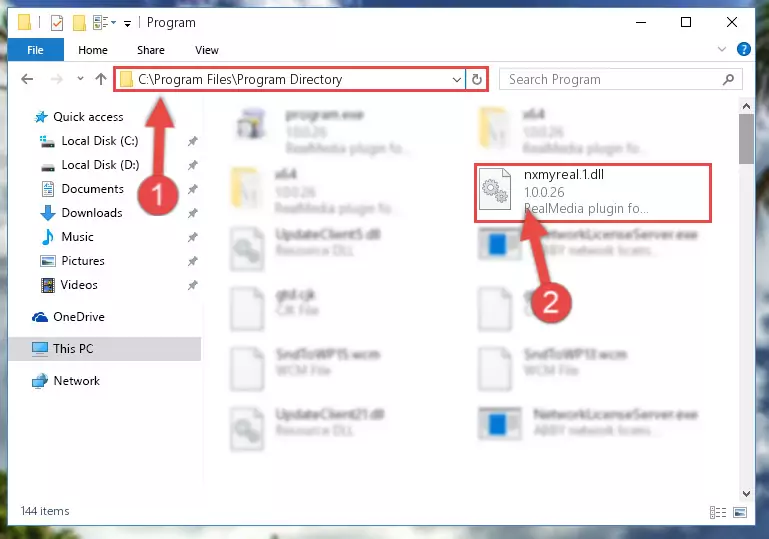Unpin Documents from Quick access
Image resolution: width=769 pixels, height=539 pixels.
(193, 189)
